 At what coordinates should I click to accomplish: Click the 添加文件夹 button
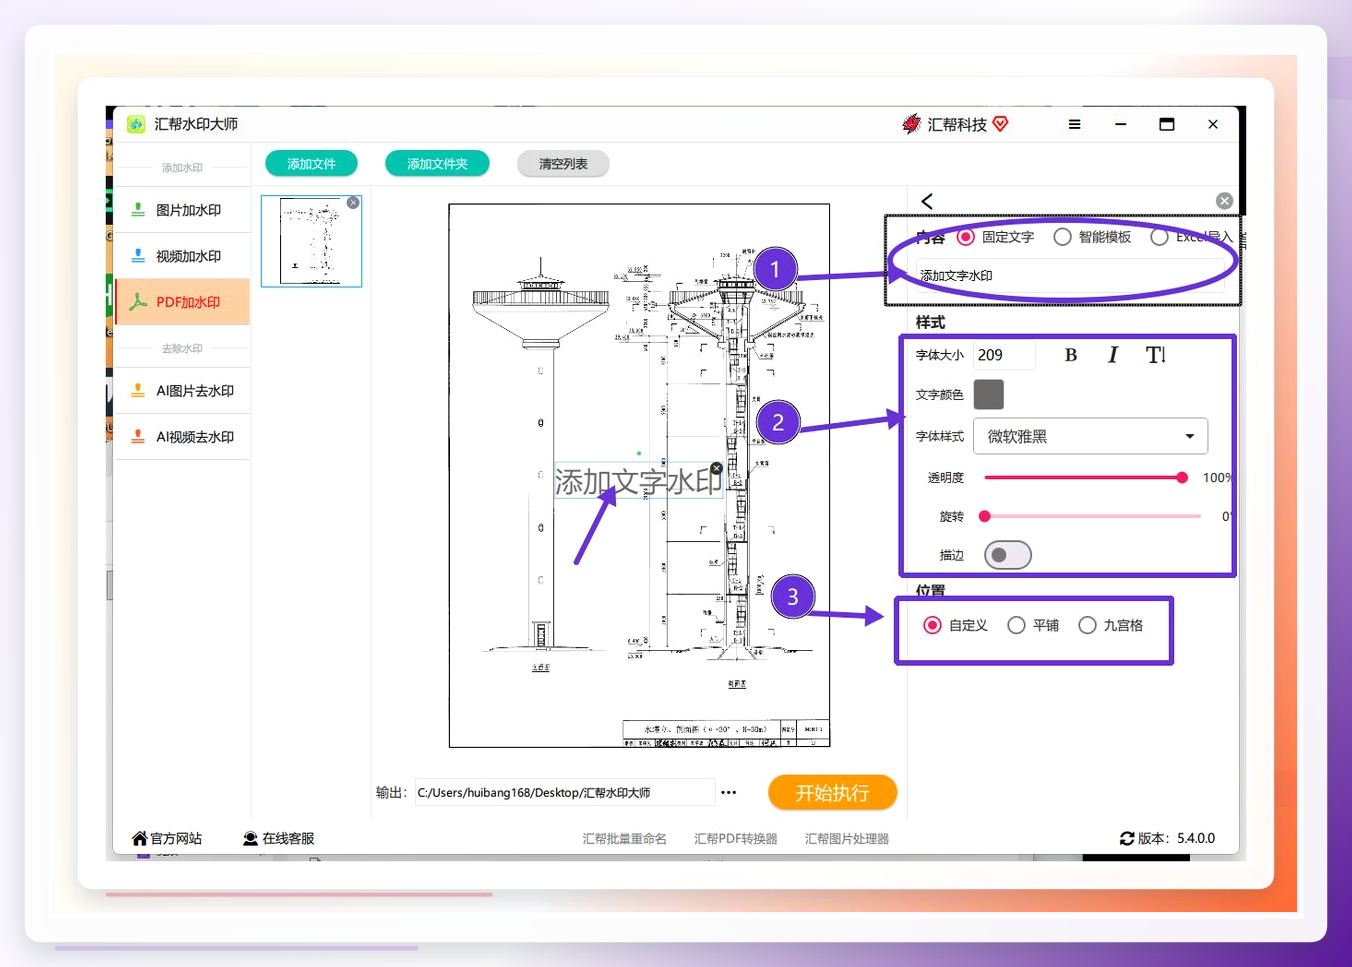[x=437, y=163]
